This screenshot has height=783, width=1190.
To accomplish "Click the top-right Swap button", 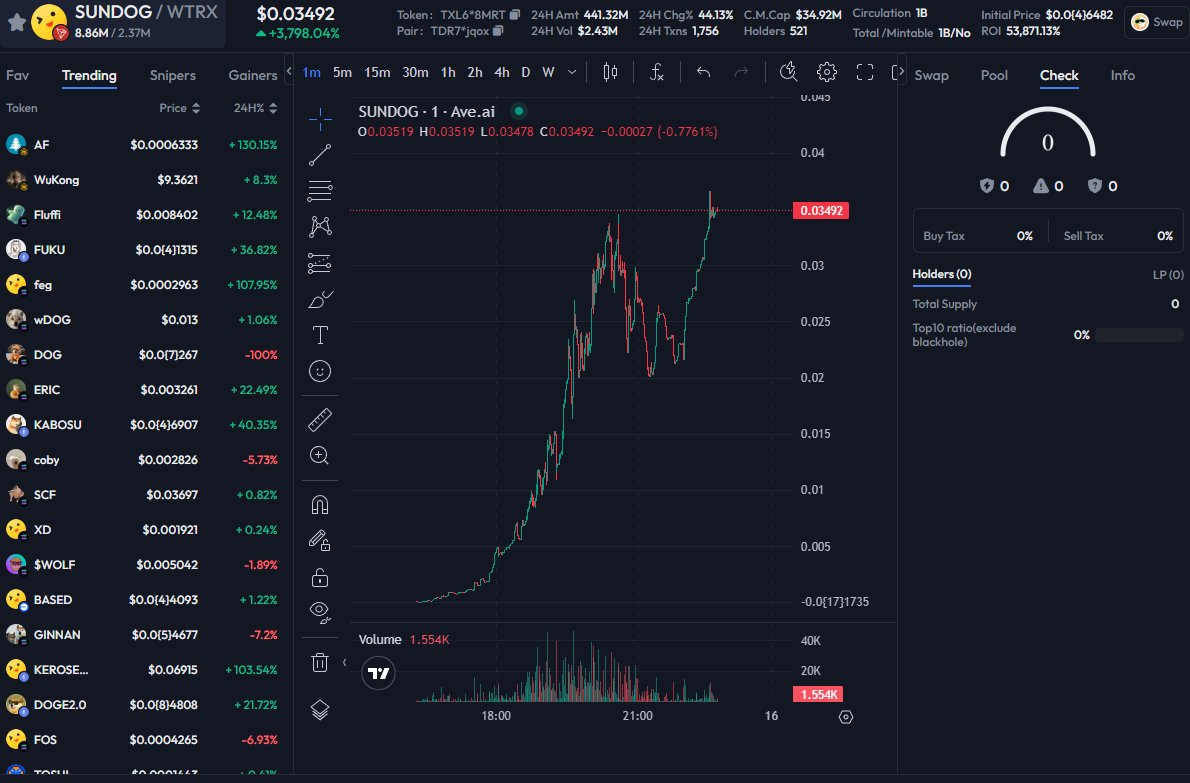I will 1156,22.
